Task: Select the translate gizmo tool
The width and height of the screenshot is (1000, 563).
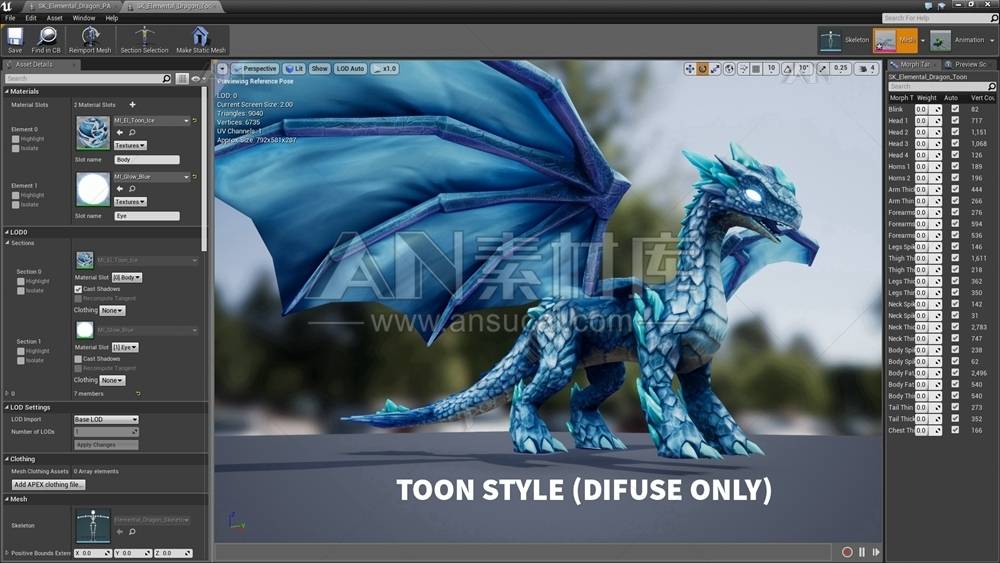Action: click(689, 69)
